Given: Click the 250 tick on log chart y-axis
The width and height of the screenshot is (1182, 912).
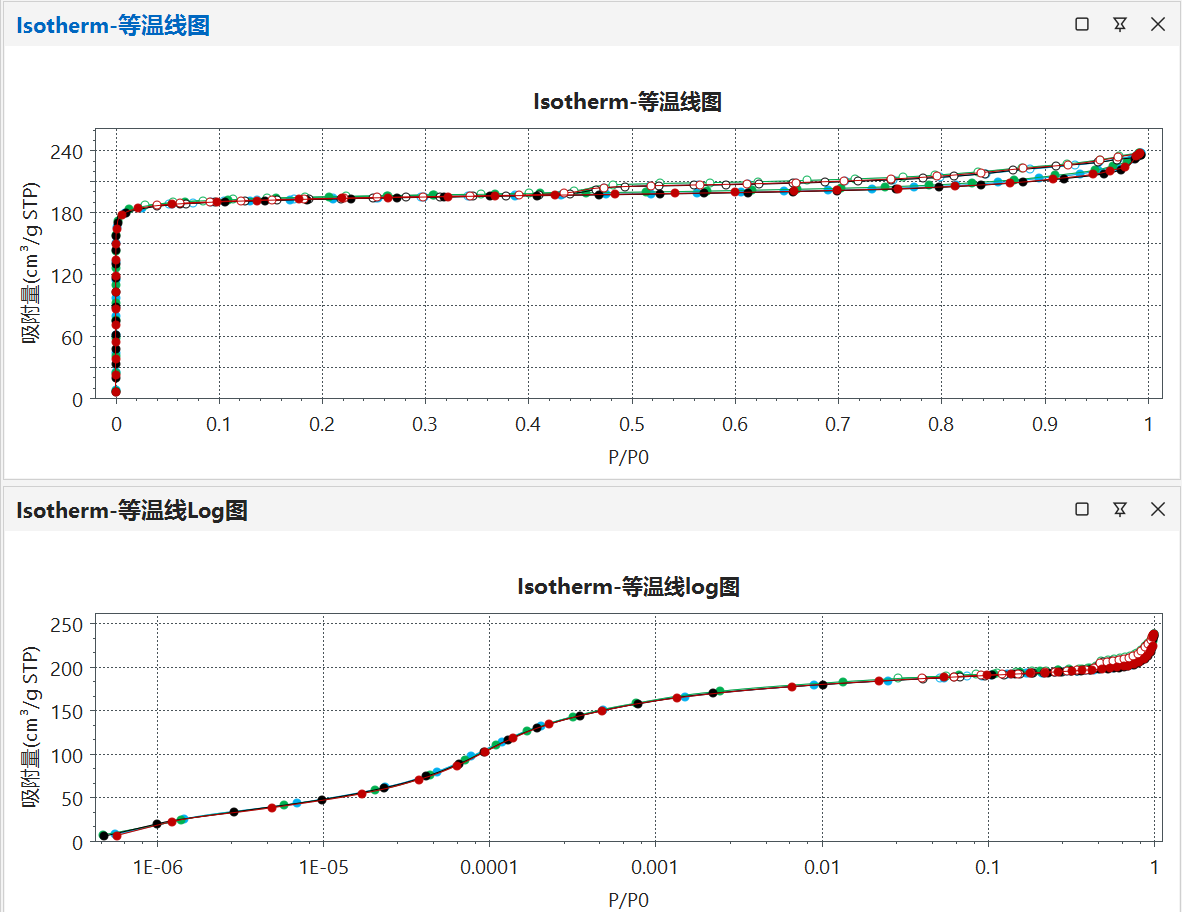Looking at the screenshot, I should (66, 625).
